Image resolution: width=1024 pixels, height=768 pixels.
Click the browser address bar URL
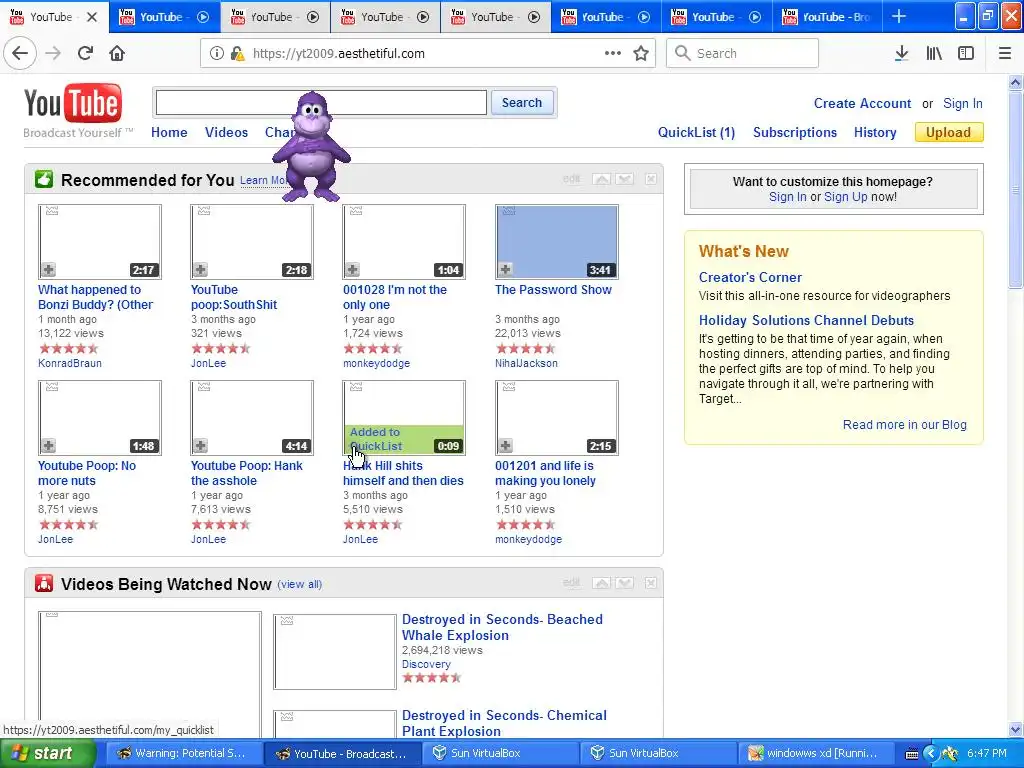(338, 54)
